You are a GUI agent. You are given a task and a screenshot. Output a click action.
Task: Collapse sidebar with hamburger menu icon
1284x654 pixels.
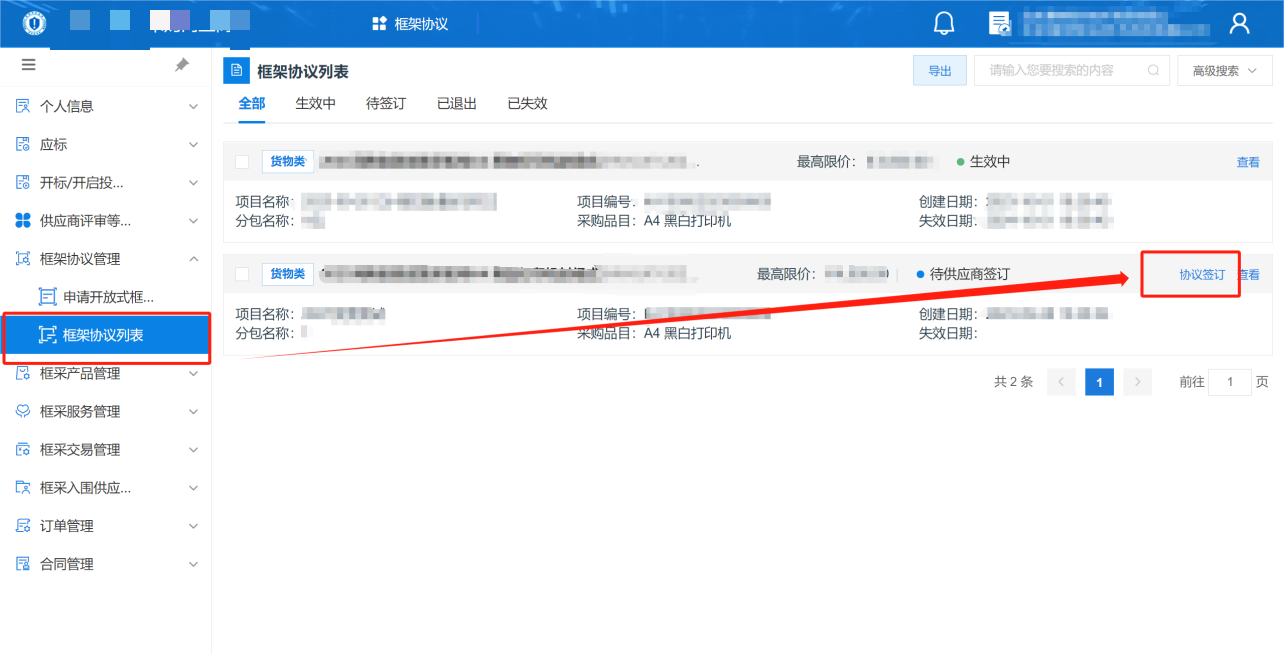(x=28, y=65)
